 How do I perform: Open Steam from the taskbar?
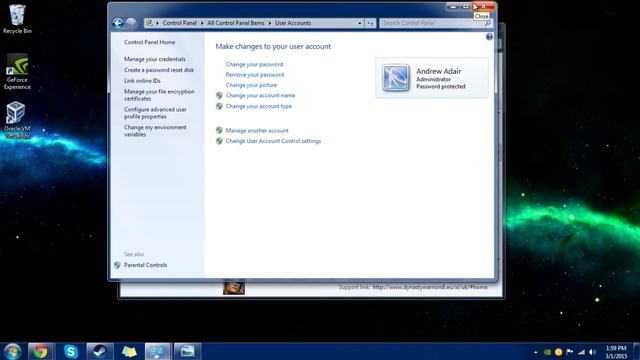[x=100, y=351]
